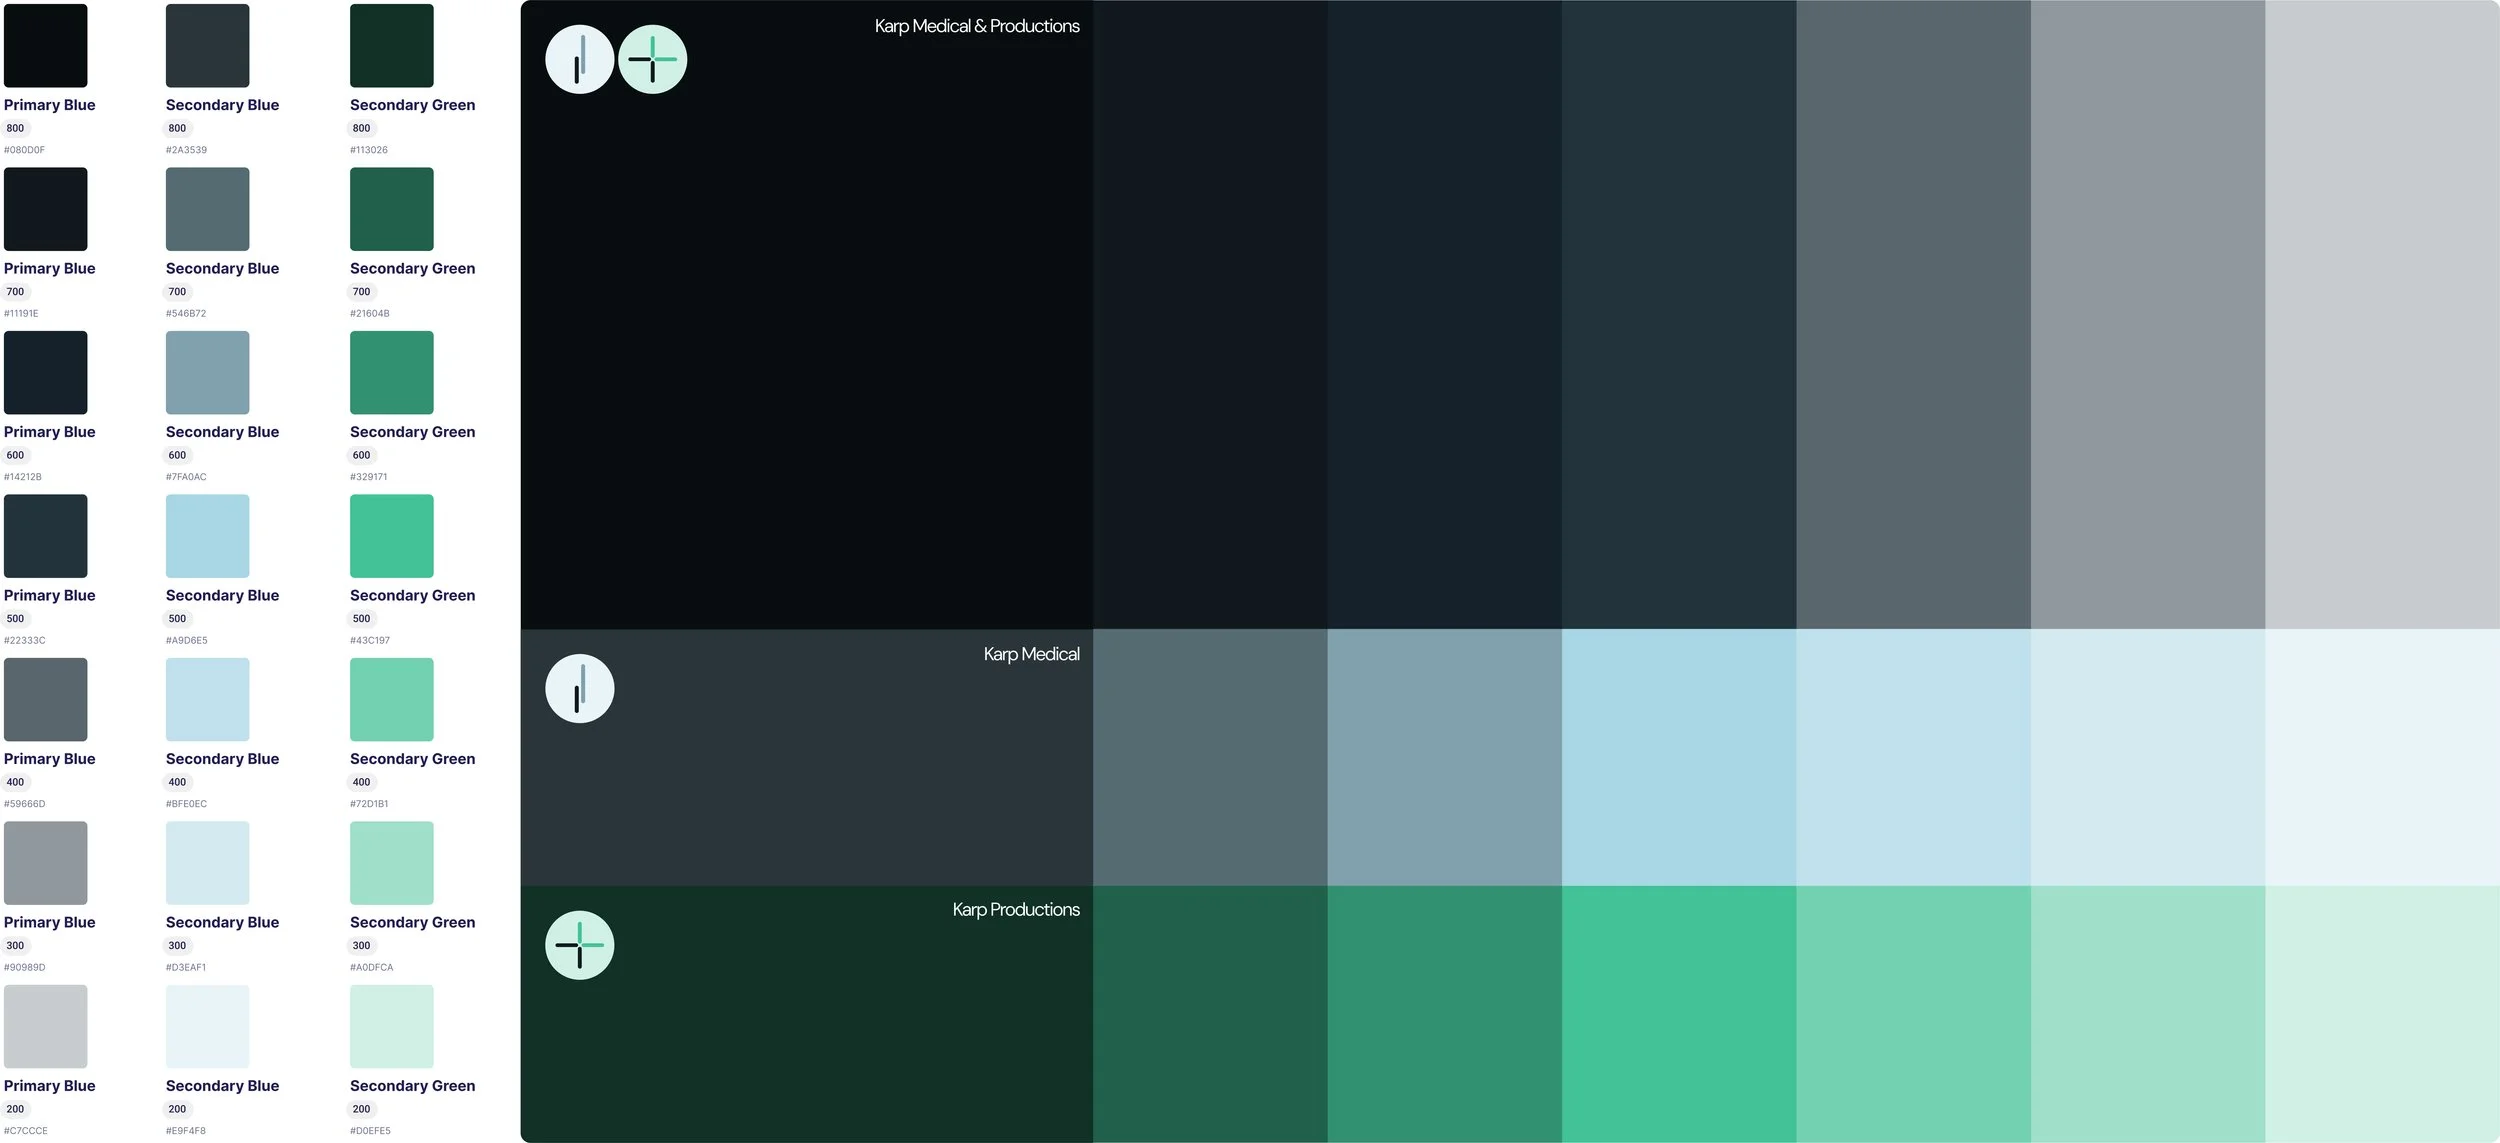This screenshot has height=1143, width=2500.
Task: Select the Primary Blue 800 swatch
Action: coord(45,45)
